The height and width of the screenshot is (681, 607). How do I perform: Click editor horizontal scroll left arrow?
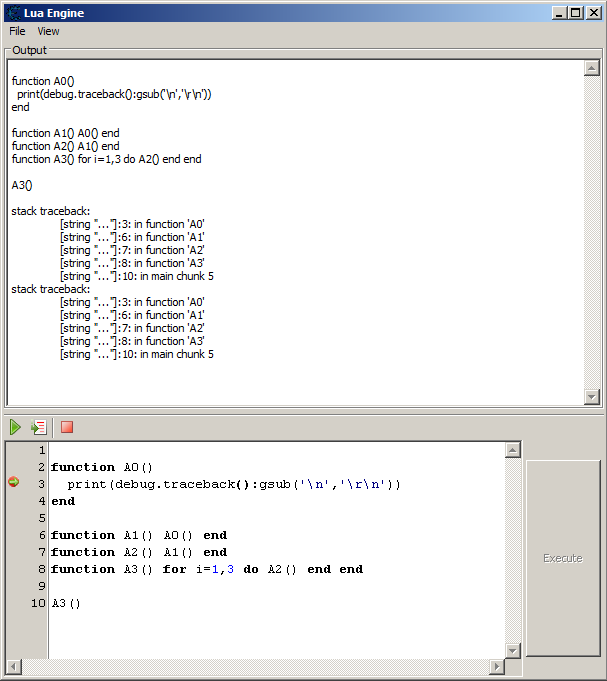click(x=14, y=666)
